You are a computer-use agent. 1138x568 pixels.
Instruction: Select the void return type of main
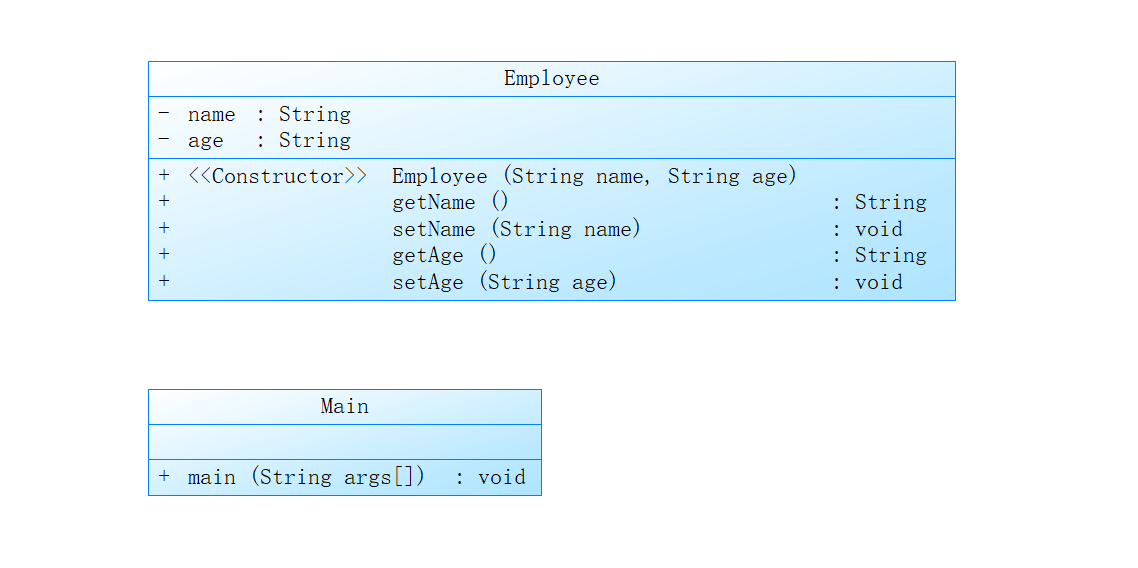coord(501,478)
